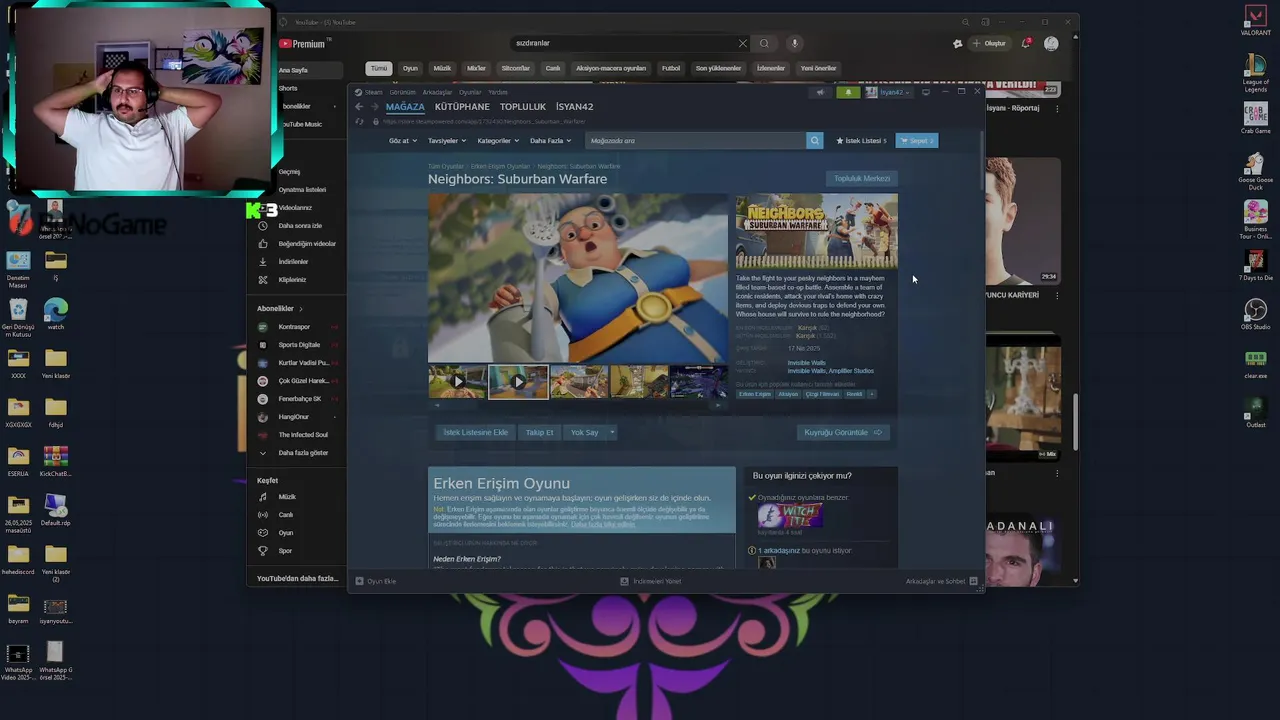
Task: Click the Steam store search magnifier button
Action: [x=814, y=140]
